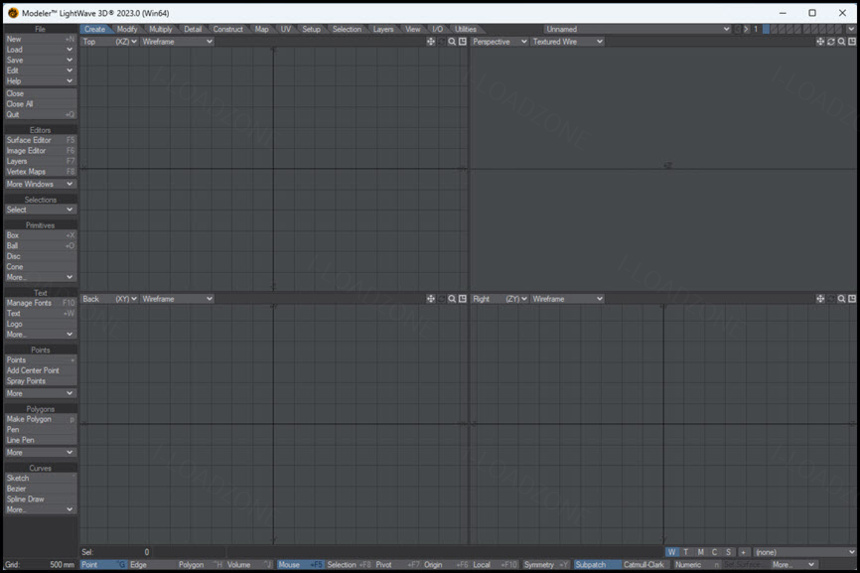Open the Unnamed object dropdown
The width and height of the screenshot is (860, 573).
pos(637,29)
